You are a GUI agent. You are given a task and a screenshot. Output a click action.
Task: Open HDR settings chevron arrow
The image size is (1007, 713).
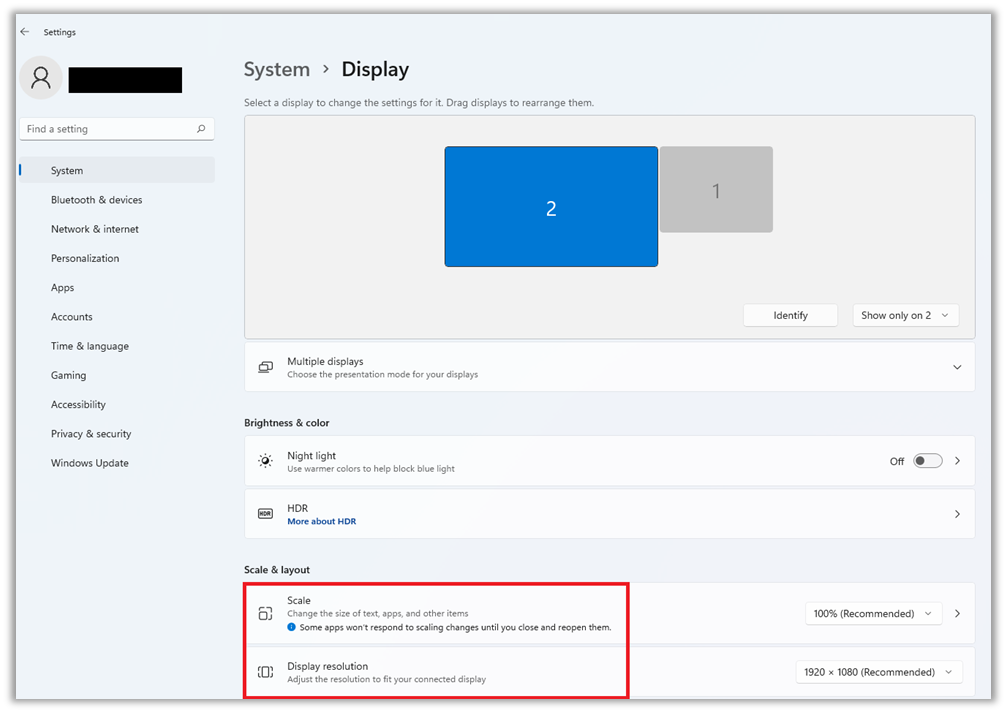coord(956,514)
